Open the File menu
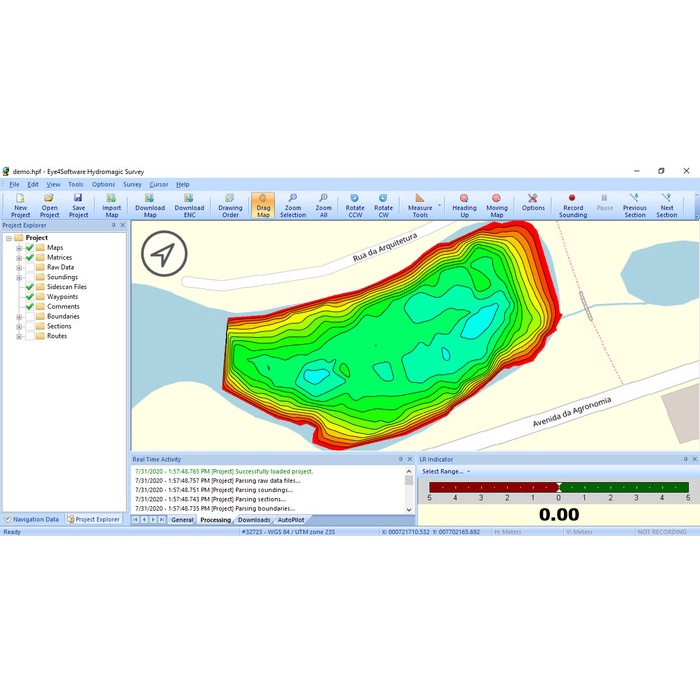Screen dimensions: 700x700 14,184
